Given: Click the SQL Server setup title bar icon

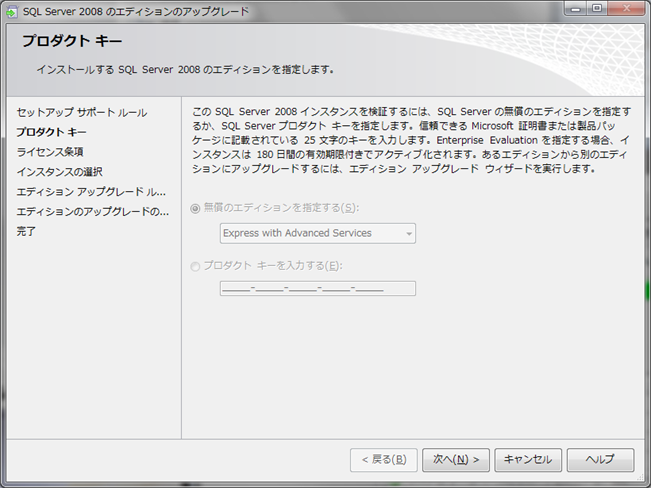Looking at the screenshot, I should click(12, 12).
